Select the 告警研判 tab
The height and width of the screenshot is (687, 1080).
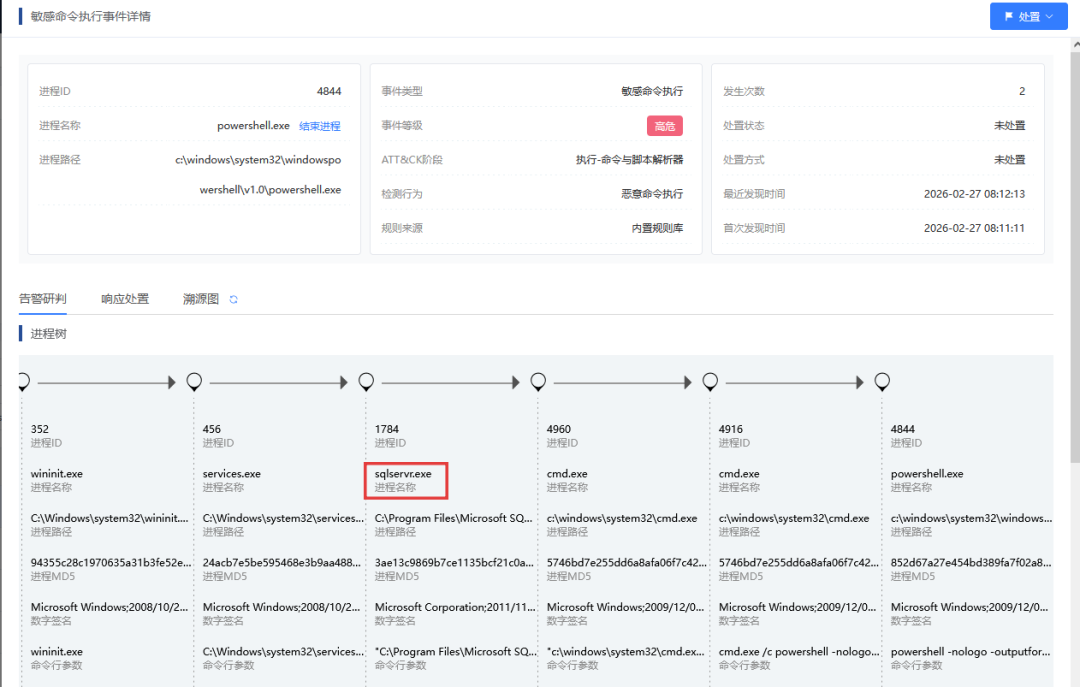coord(43,298)
